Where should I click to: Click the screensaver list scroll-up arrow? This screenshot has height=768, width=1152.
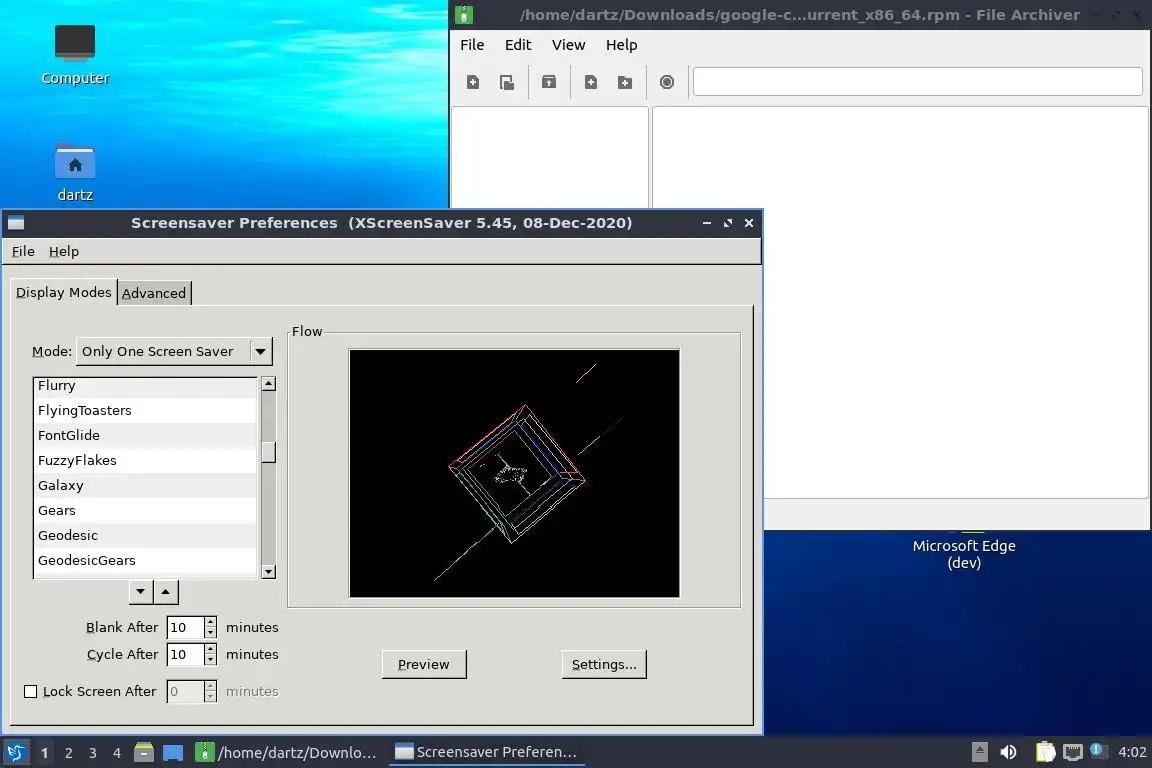(x=269, y=384)
